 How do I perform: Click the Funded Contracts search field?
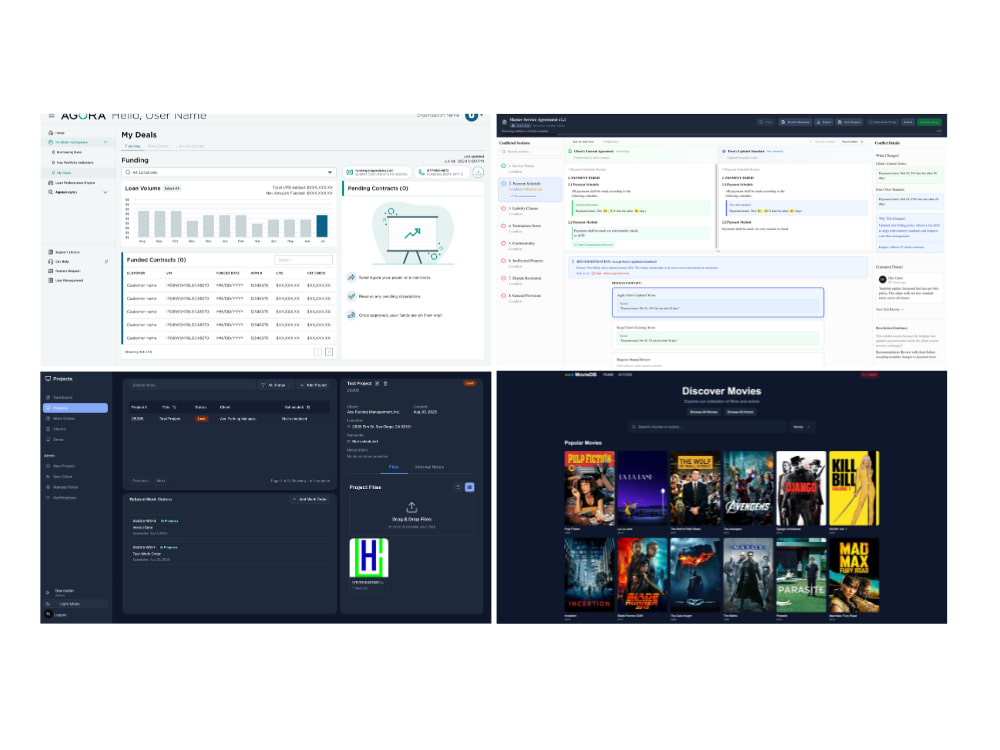coord(303,260)
